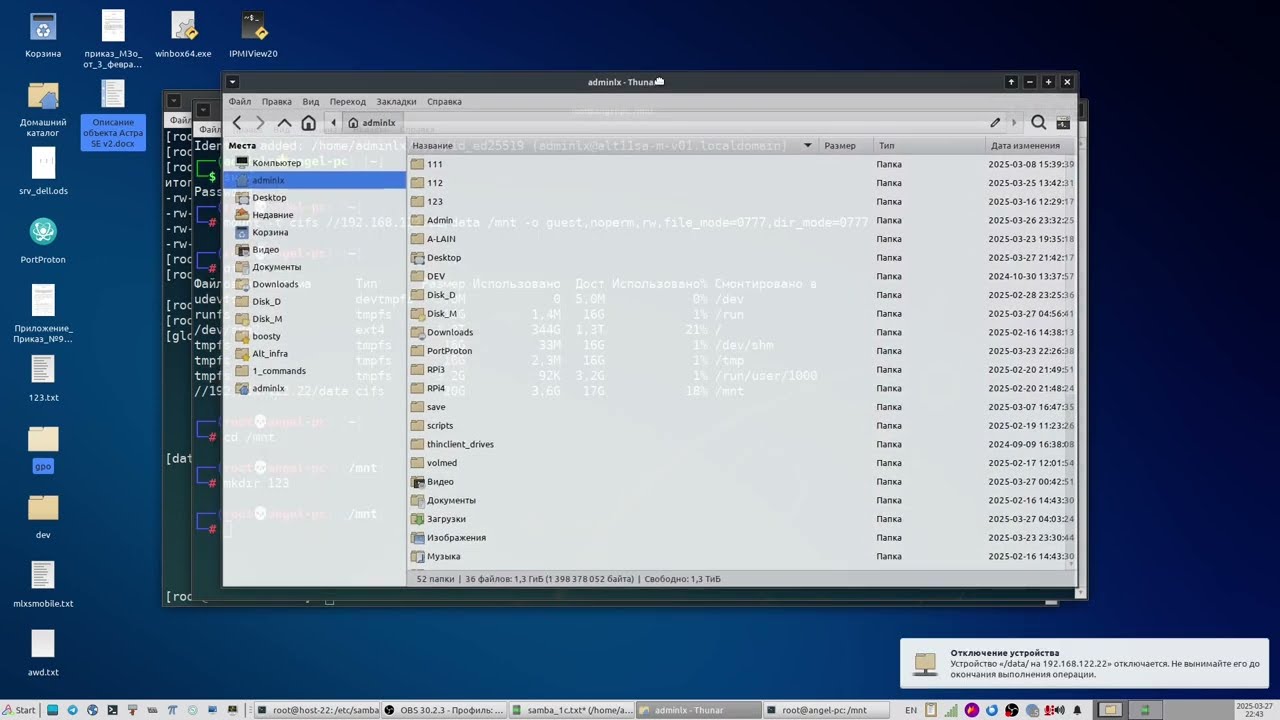Image resolution: width=1280 pixels, height=720 pixels.
Task: Click the EN keyboard layout indicator
Action: pos(910,710)
